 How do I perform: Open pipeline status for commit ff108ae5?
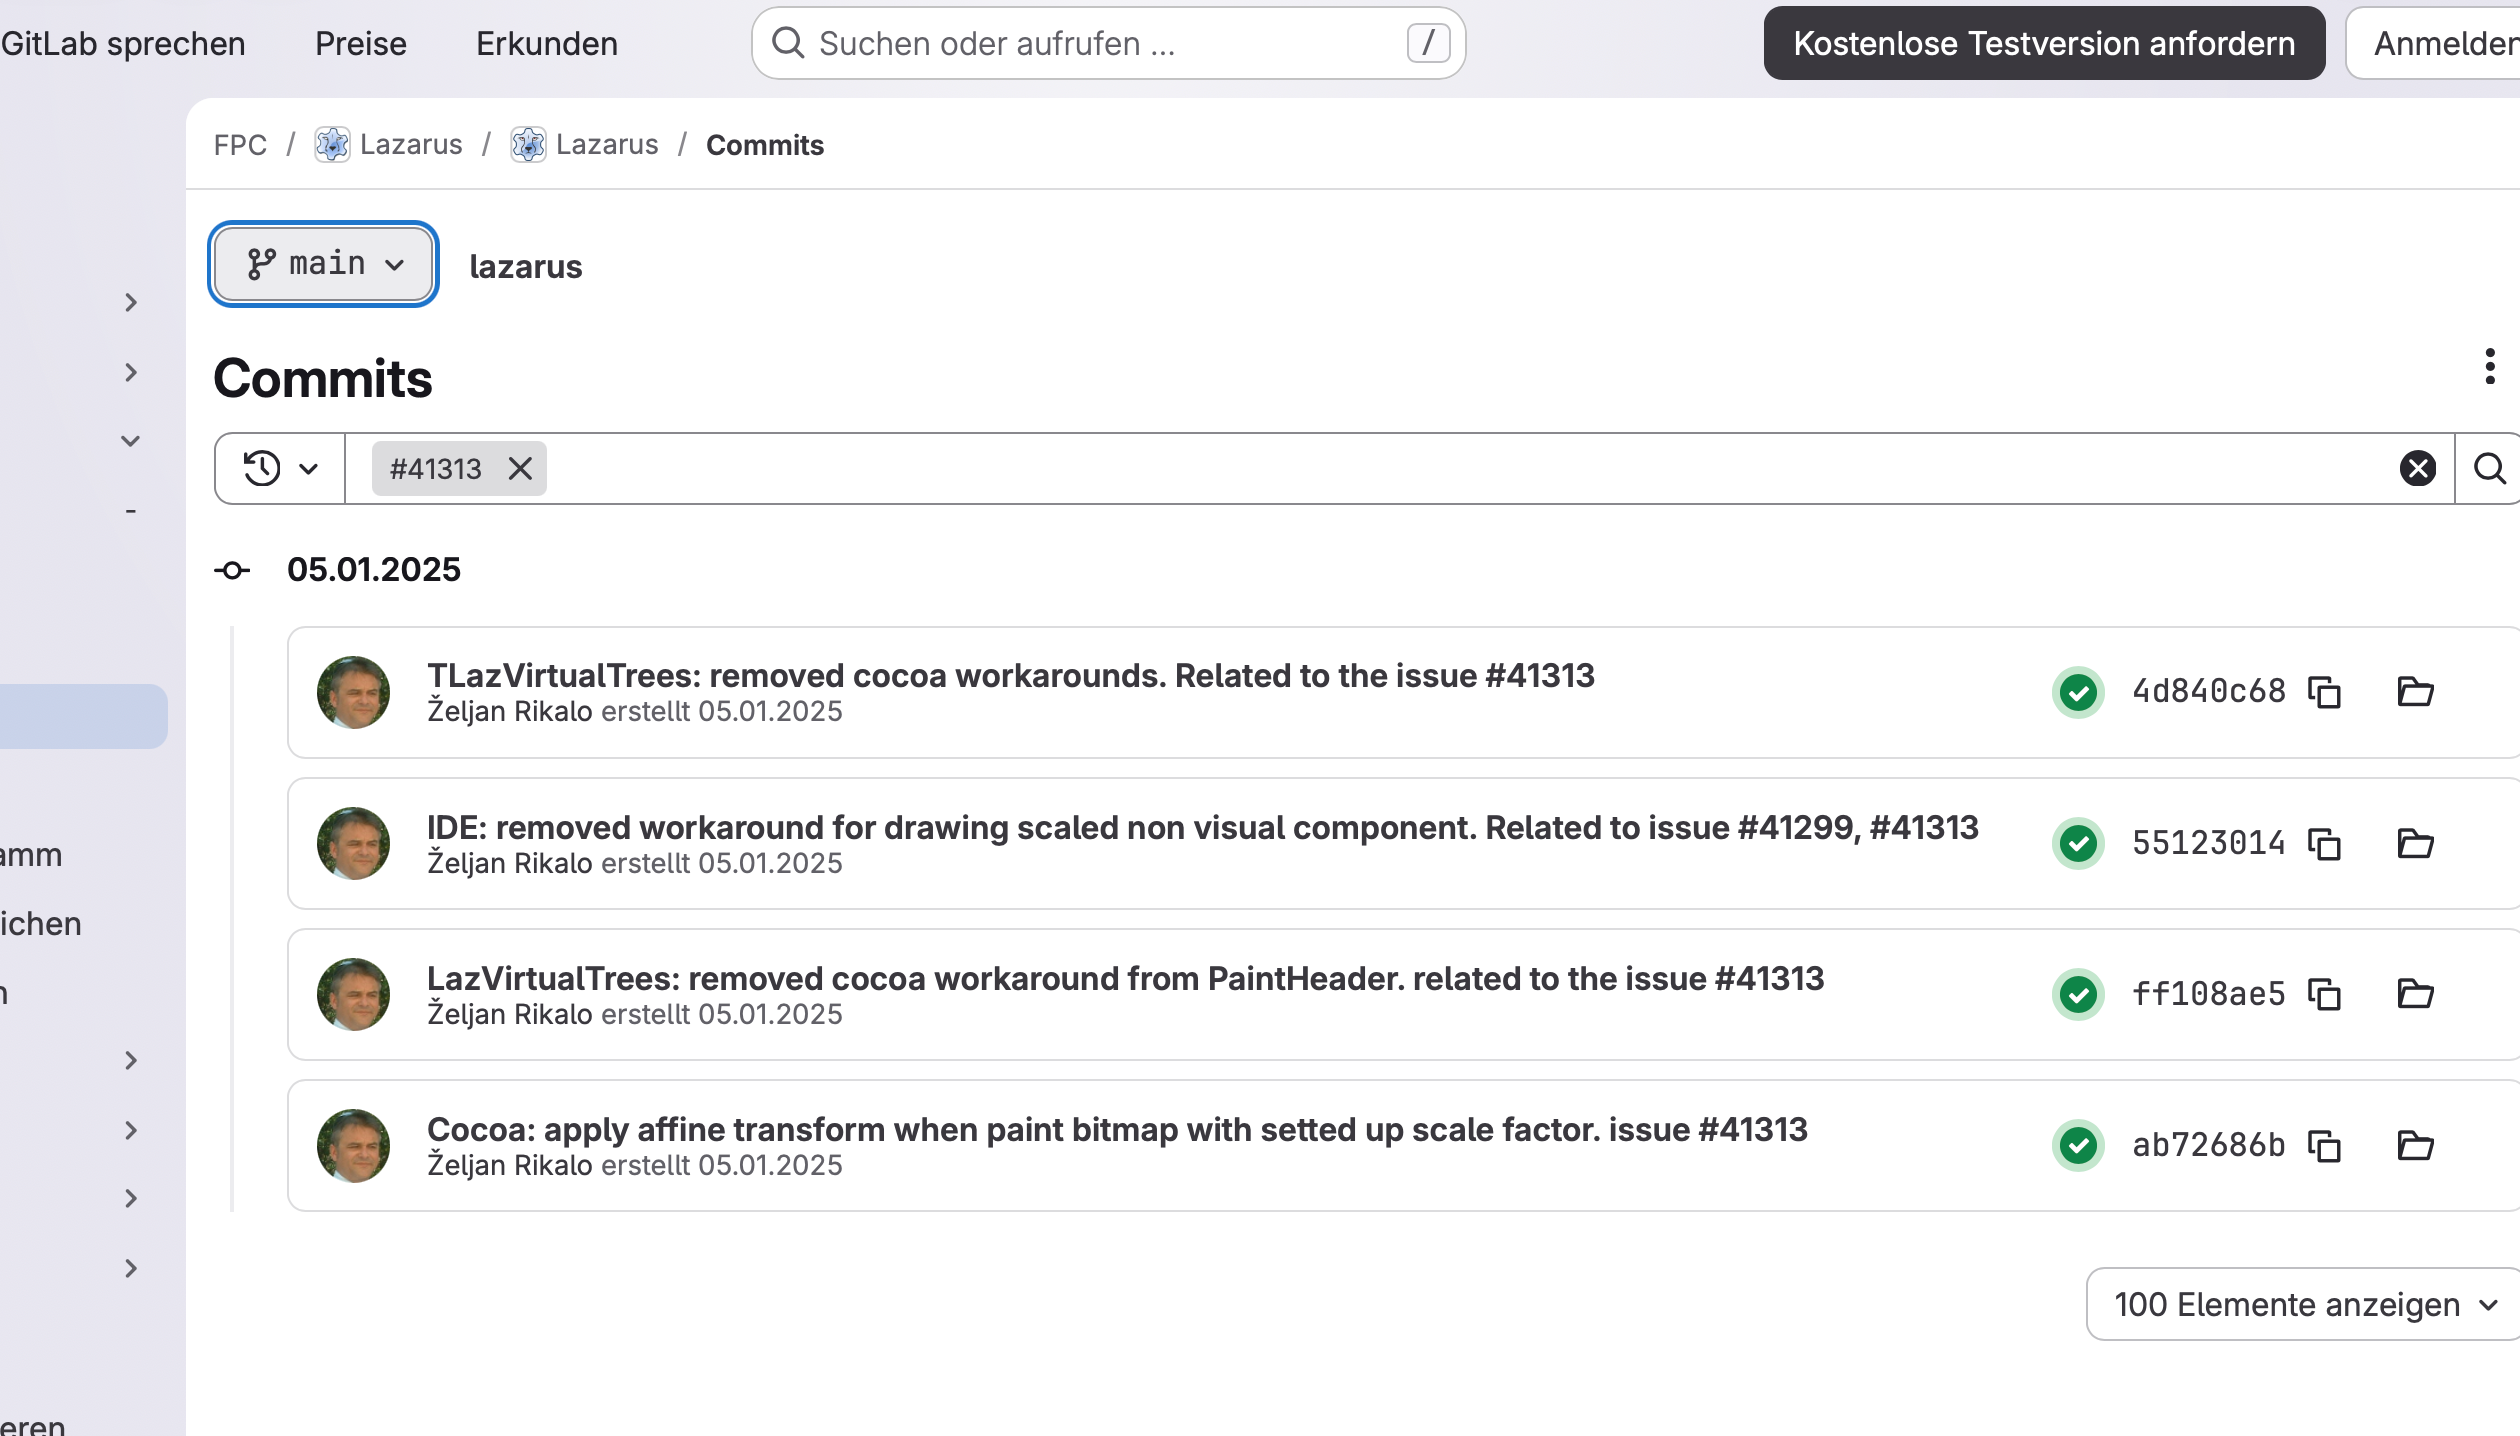point(2078,995)
